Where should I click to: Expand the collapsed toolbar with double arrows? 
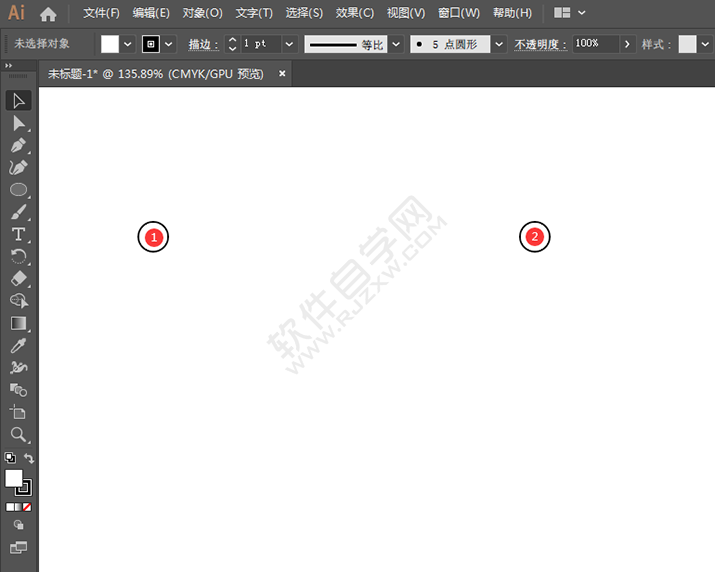coord(8,66)
